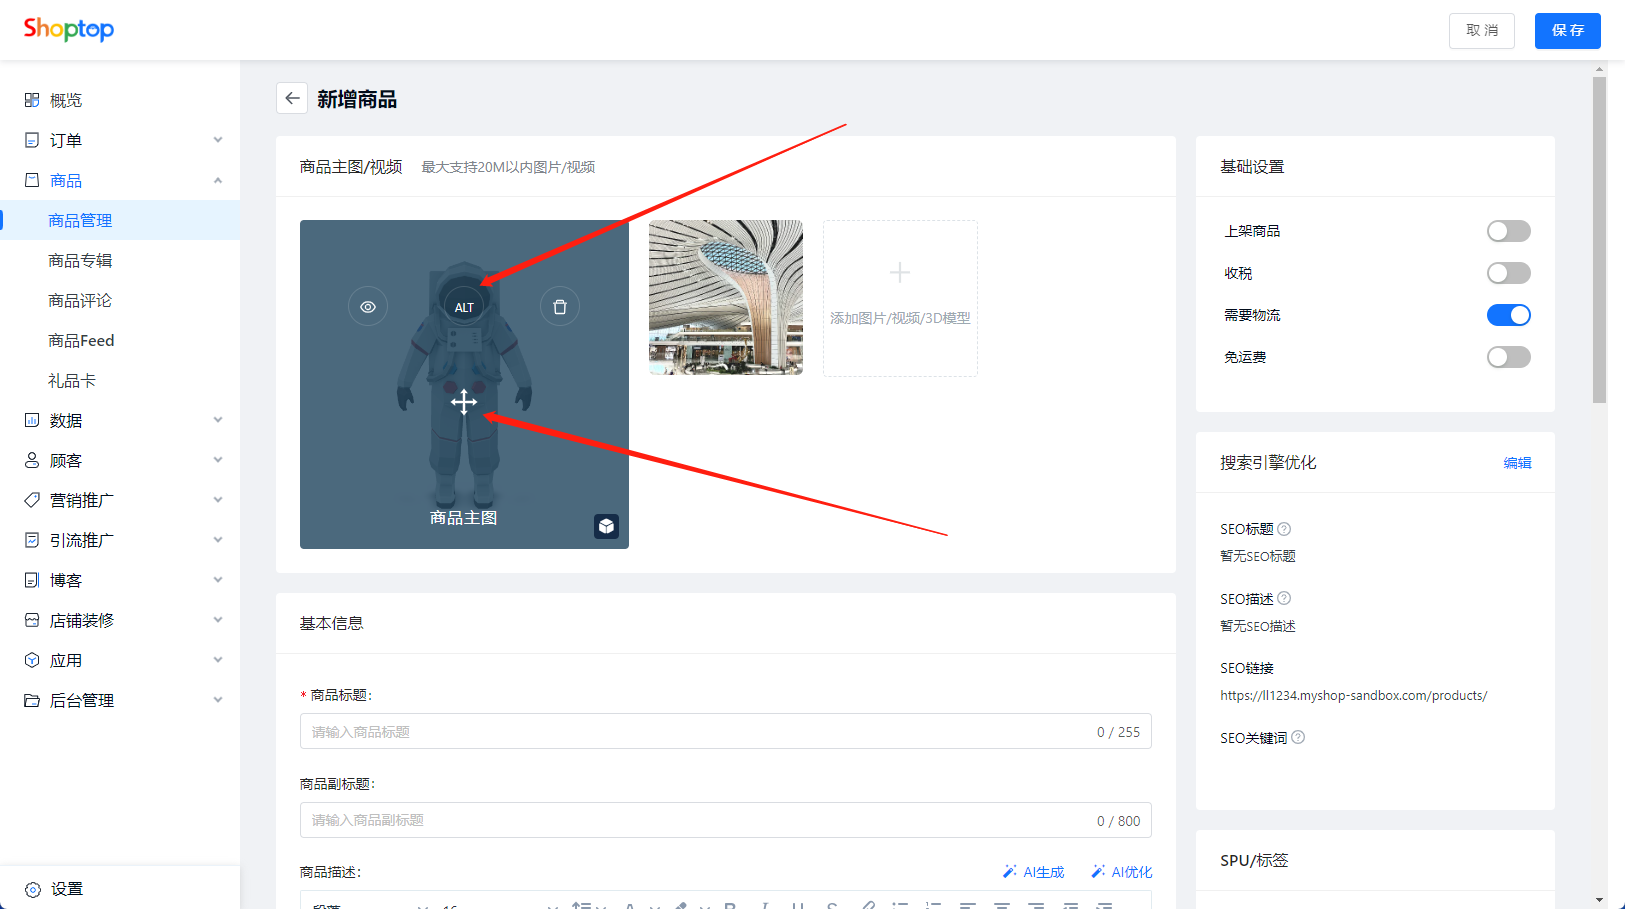Open the SEO关键词 help tooltip icon
The height and width of the screenshot is (909, 1625).
pyautogui.click(x=1298, y=737)
